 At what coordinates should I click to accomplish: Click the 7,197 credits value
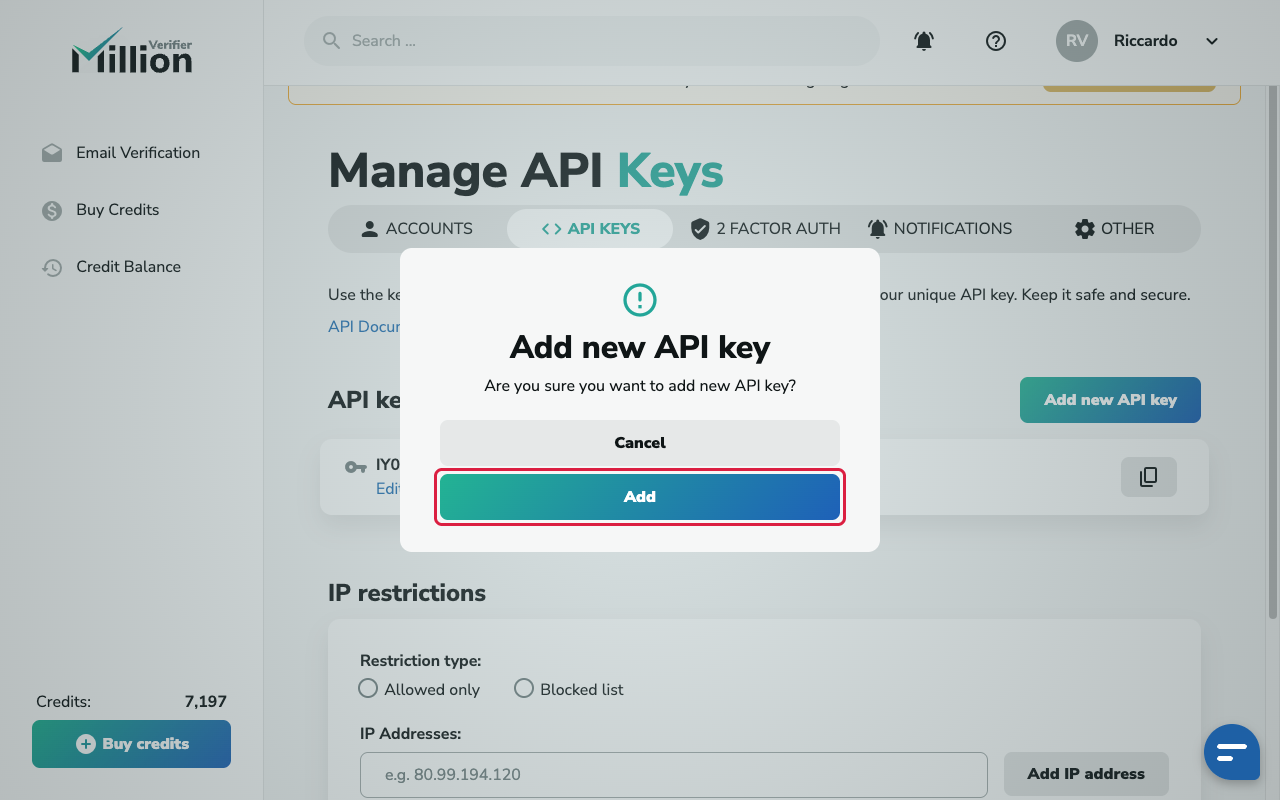click(x=206, y=702)
